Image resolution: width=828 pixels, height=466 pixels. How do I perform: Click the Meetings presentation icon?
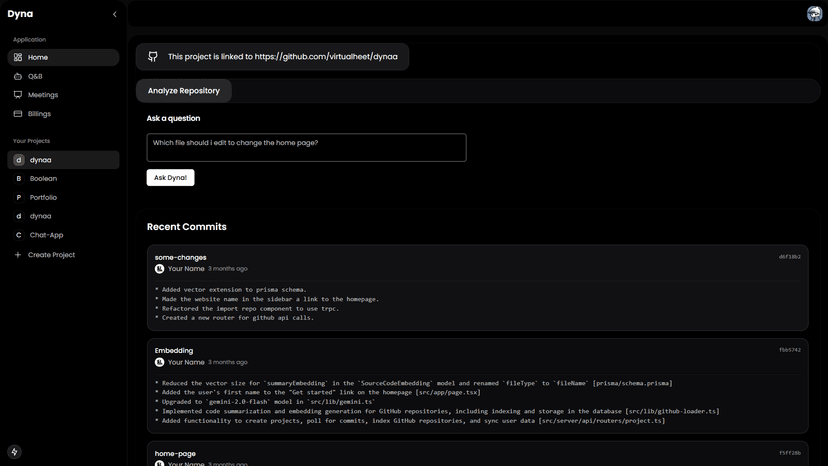tap(18, 95)
